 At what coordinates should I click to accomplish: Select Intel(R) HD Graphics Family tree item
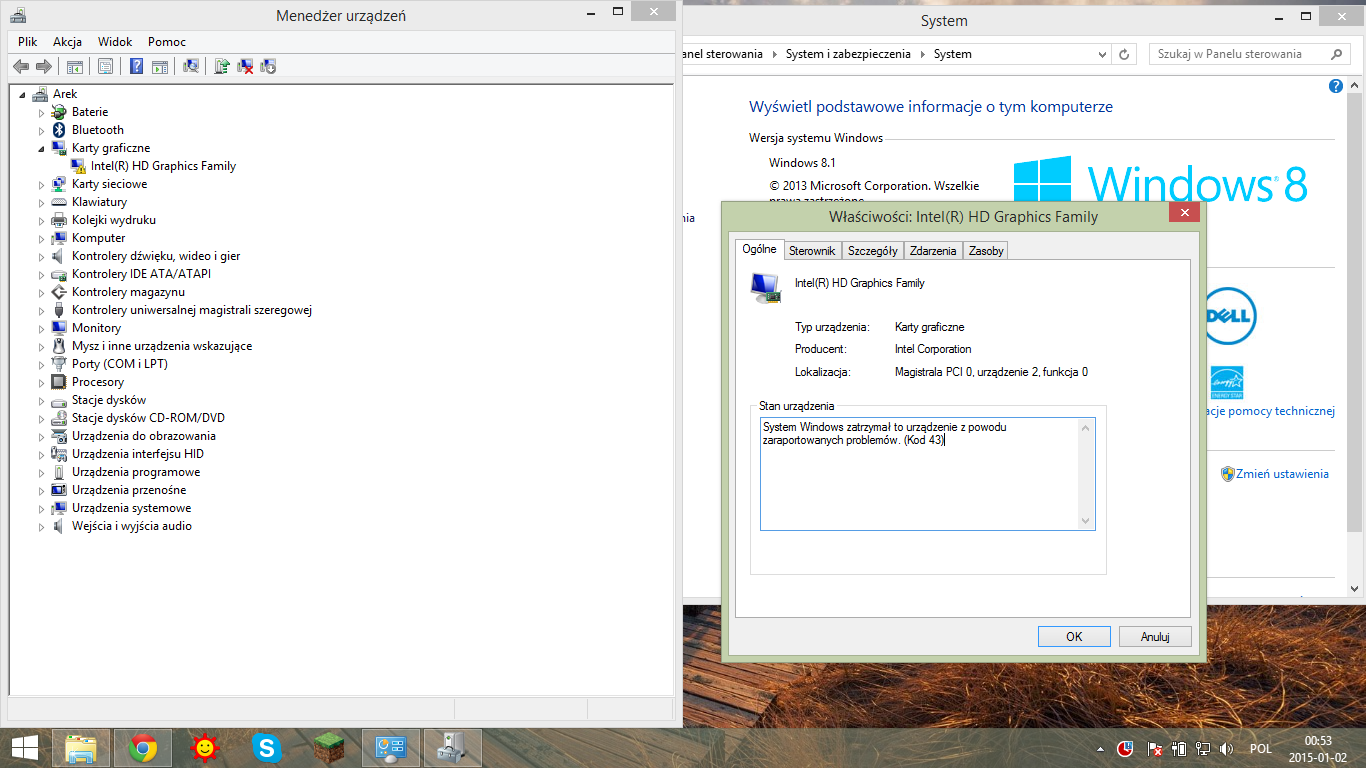pos(163,166)
